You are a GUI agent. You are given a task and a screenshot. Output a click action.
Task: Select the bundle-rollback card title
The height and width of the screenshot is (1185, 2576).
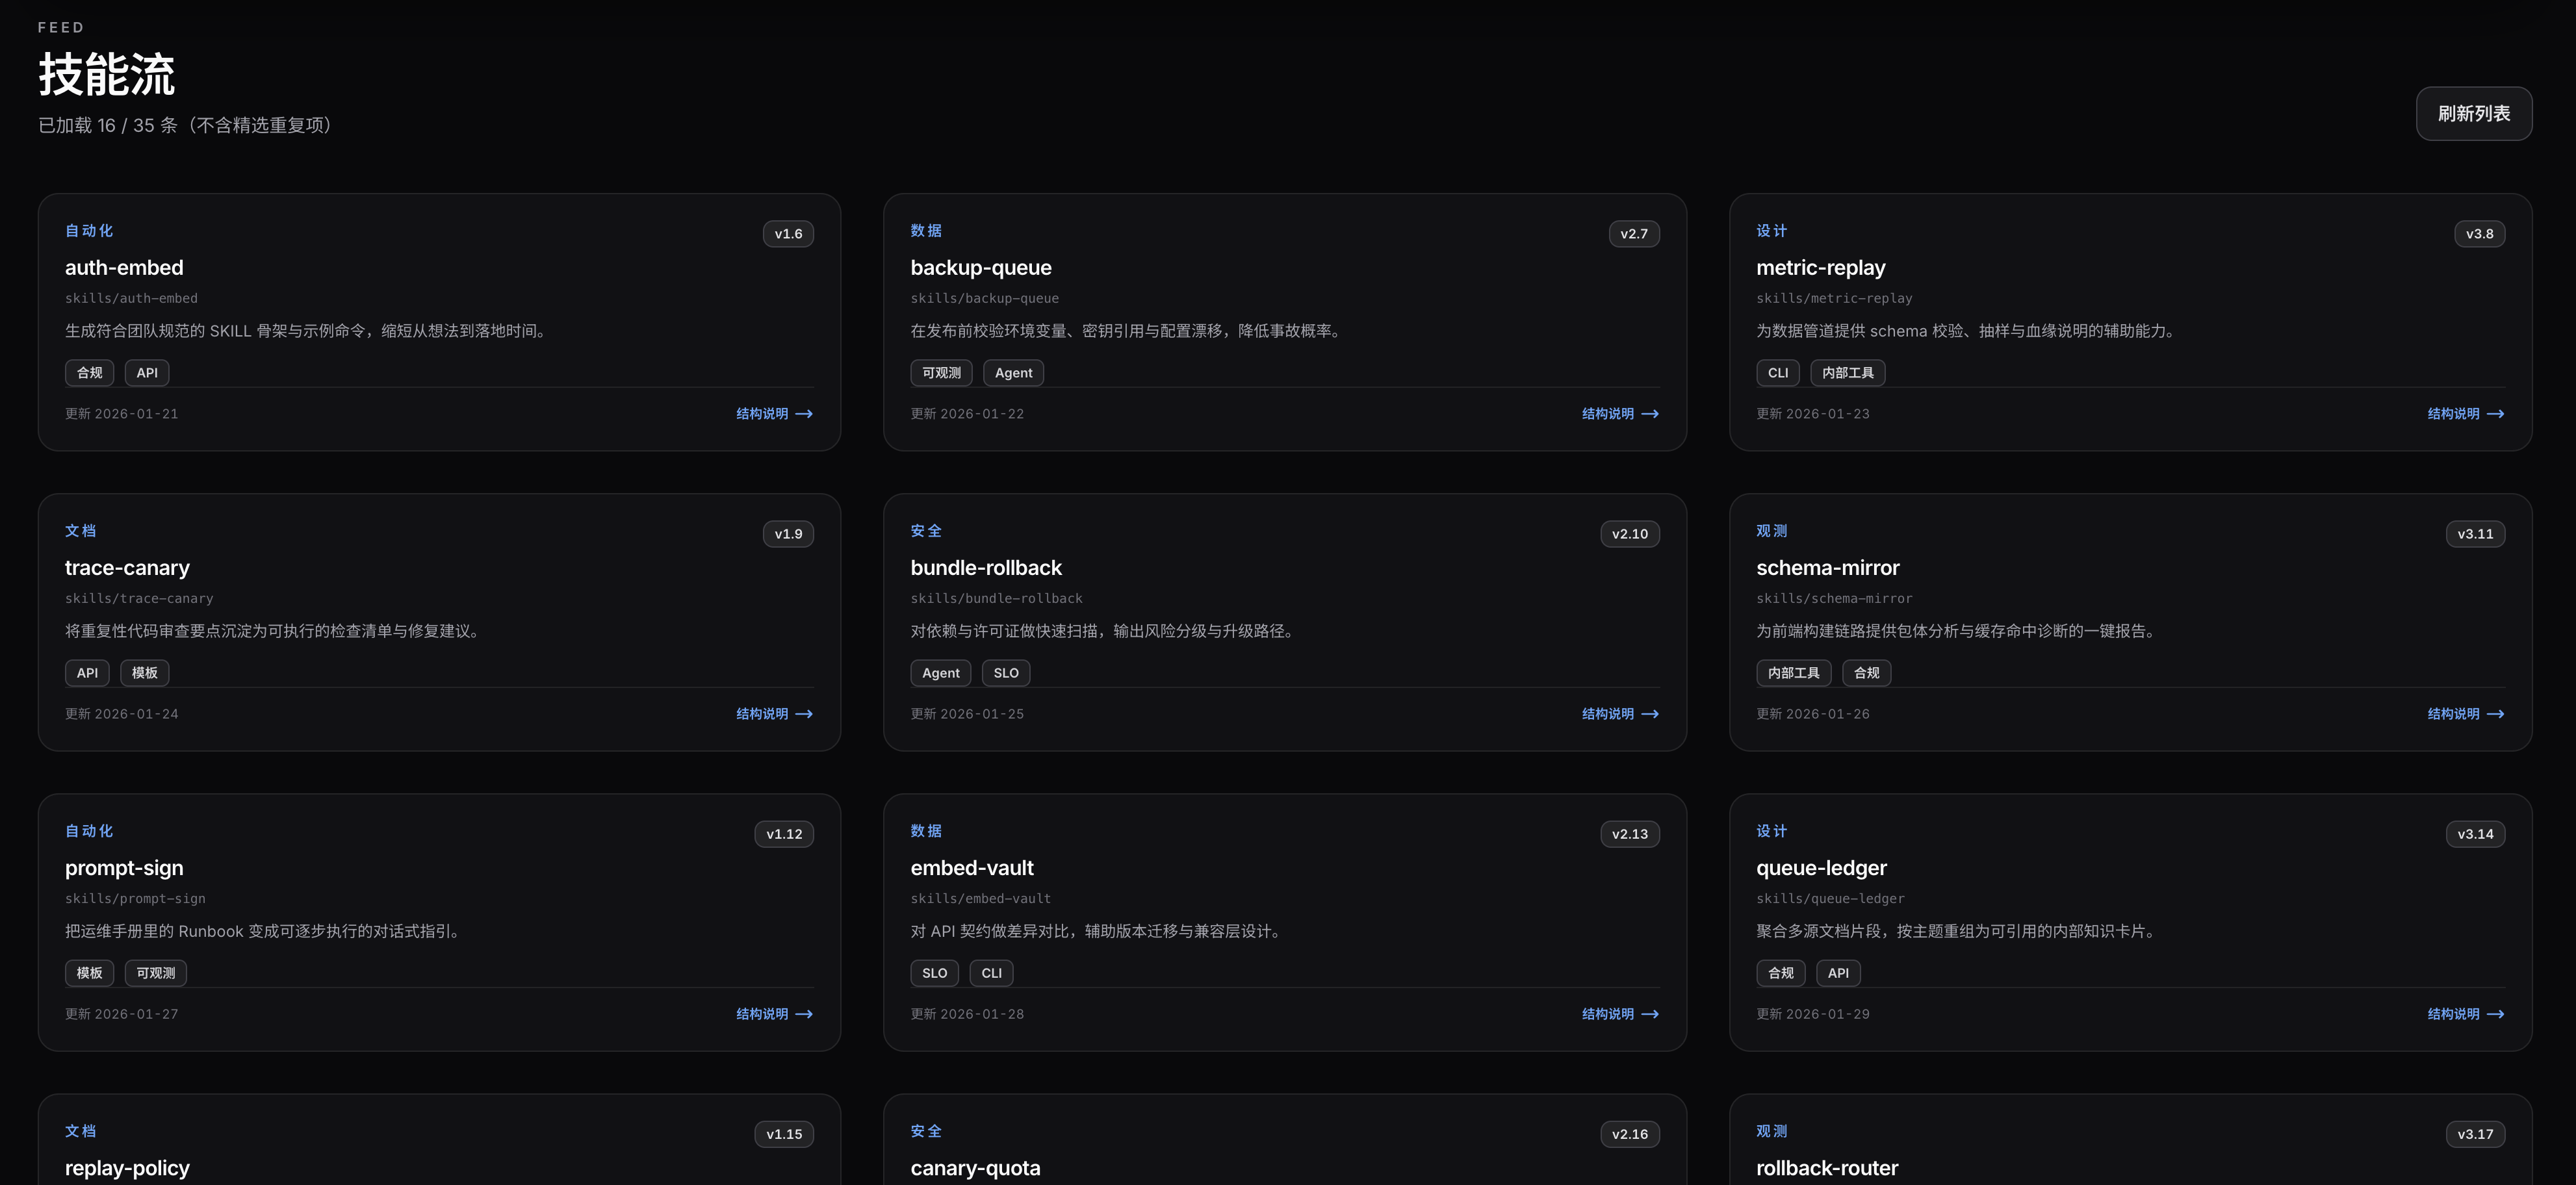(986, 568)
